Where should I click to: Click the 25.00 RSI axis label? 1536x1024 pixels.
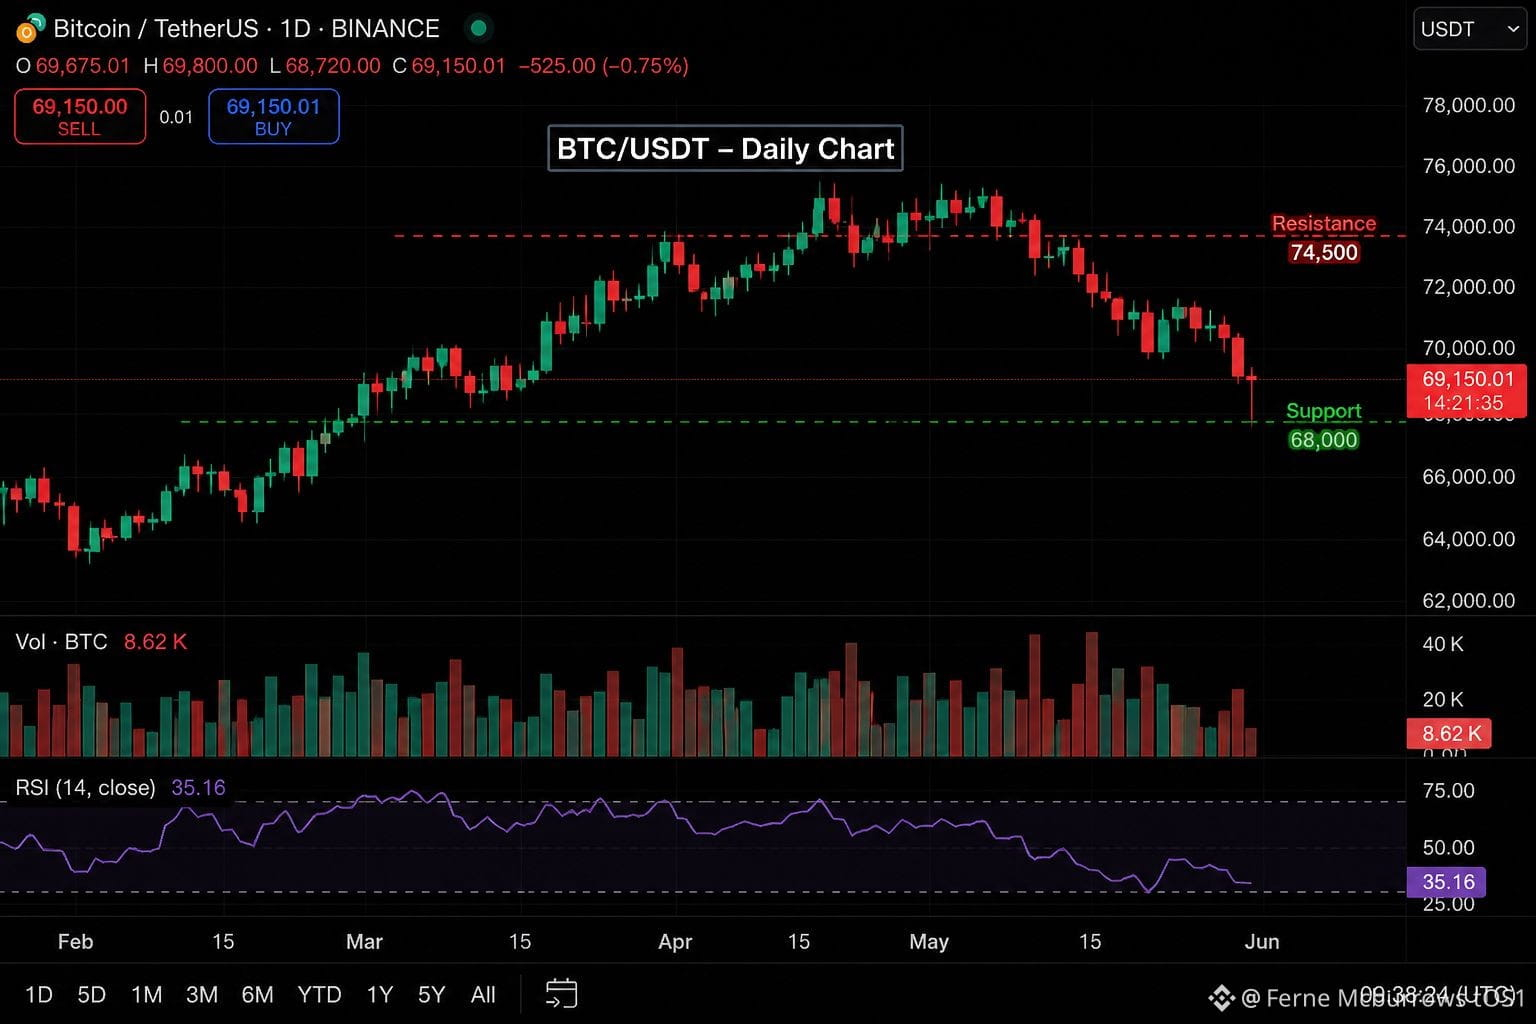pyautogui.click(x=1448, y=904)
